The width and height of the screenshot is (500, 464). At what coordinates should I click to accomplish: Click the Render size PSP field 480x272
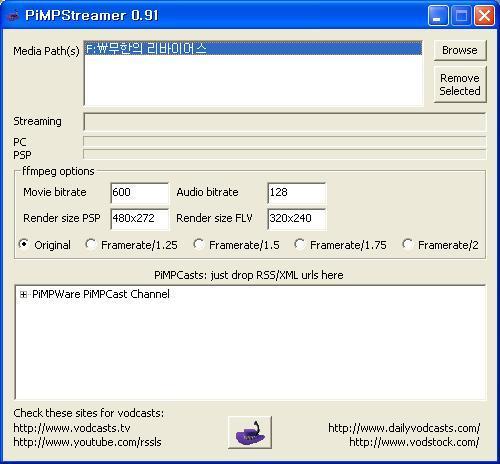140,219
